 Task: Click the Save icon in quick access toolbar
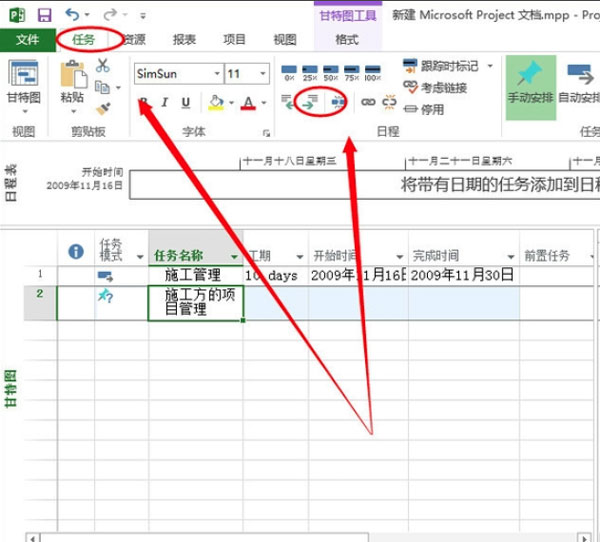point(44,14)
